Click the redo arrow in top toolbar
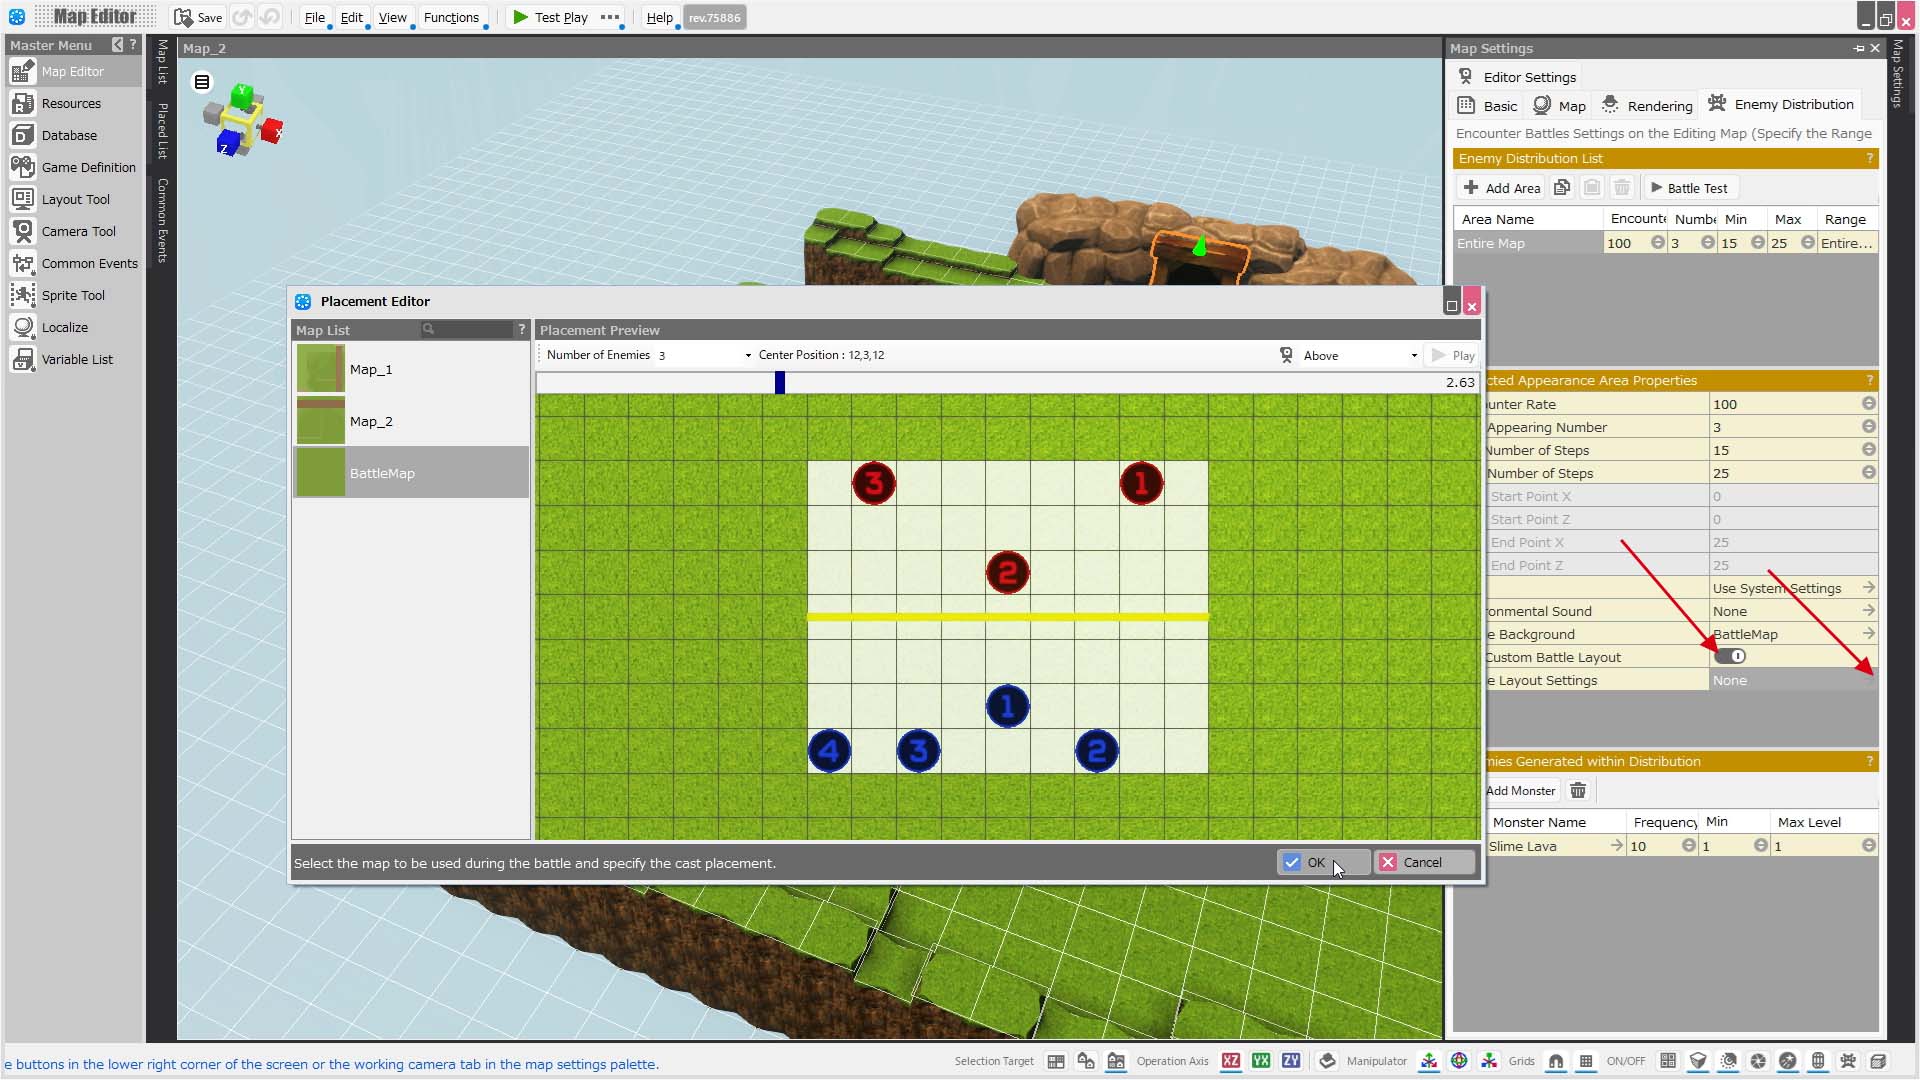The width and height of the screenshot is (1920, 1080). pyautogui.click(x=269, y=18)
